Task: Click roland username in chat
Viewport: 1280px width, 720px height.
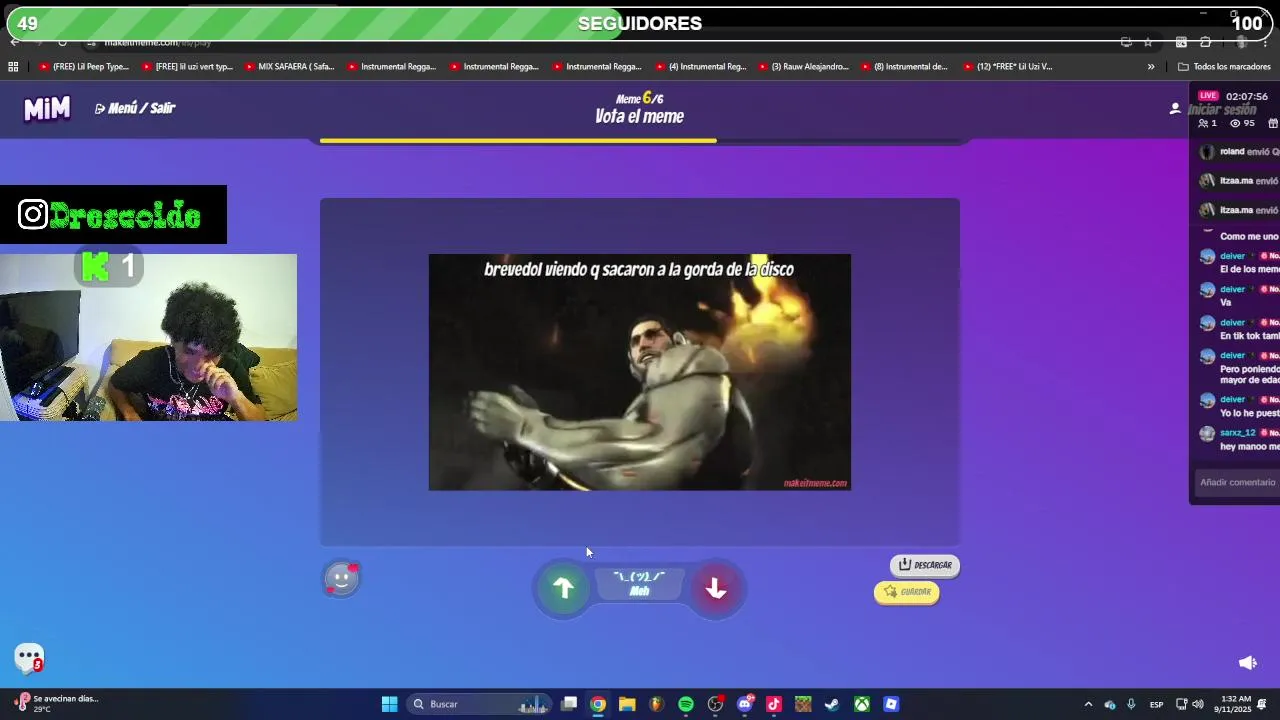Action: [x=1232, y=152]
